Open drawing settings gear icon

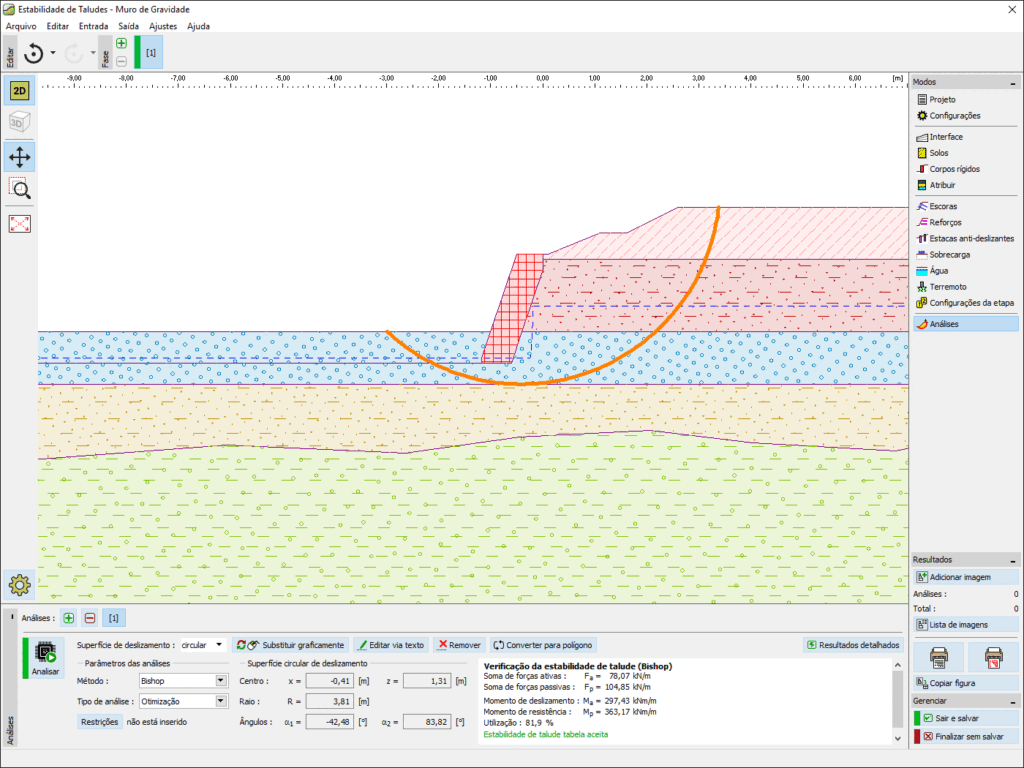pyautogui.click(x=20, y=584)
